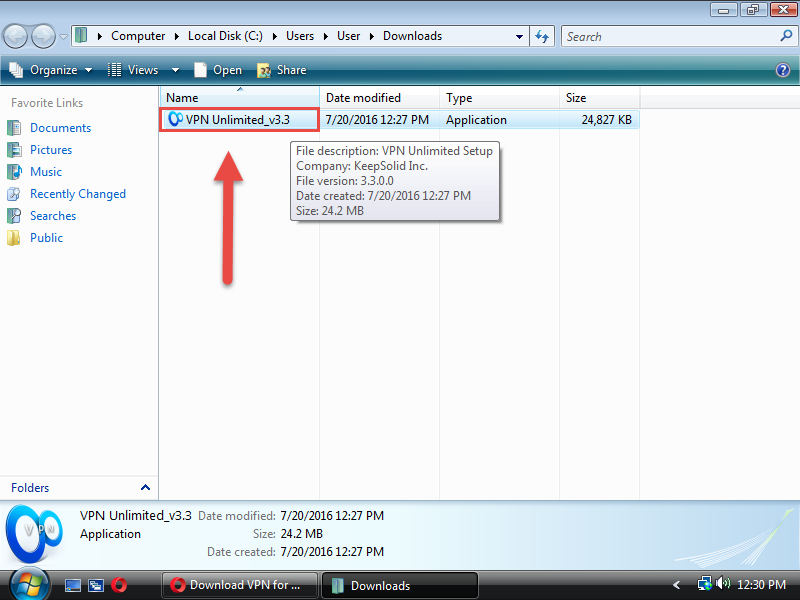This screenshot has height=600, width=800.
Task: Open Pictures favorite link
Action: pos(51,149)
